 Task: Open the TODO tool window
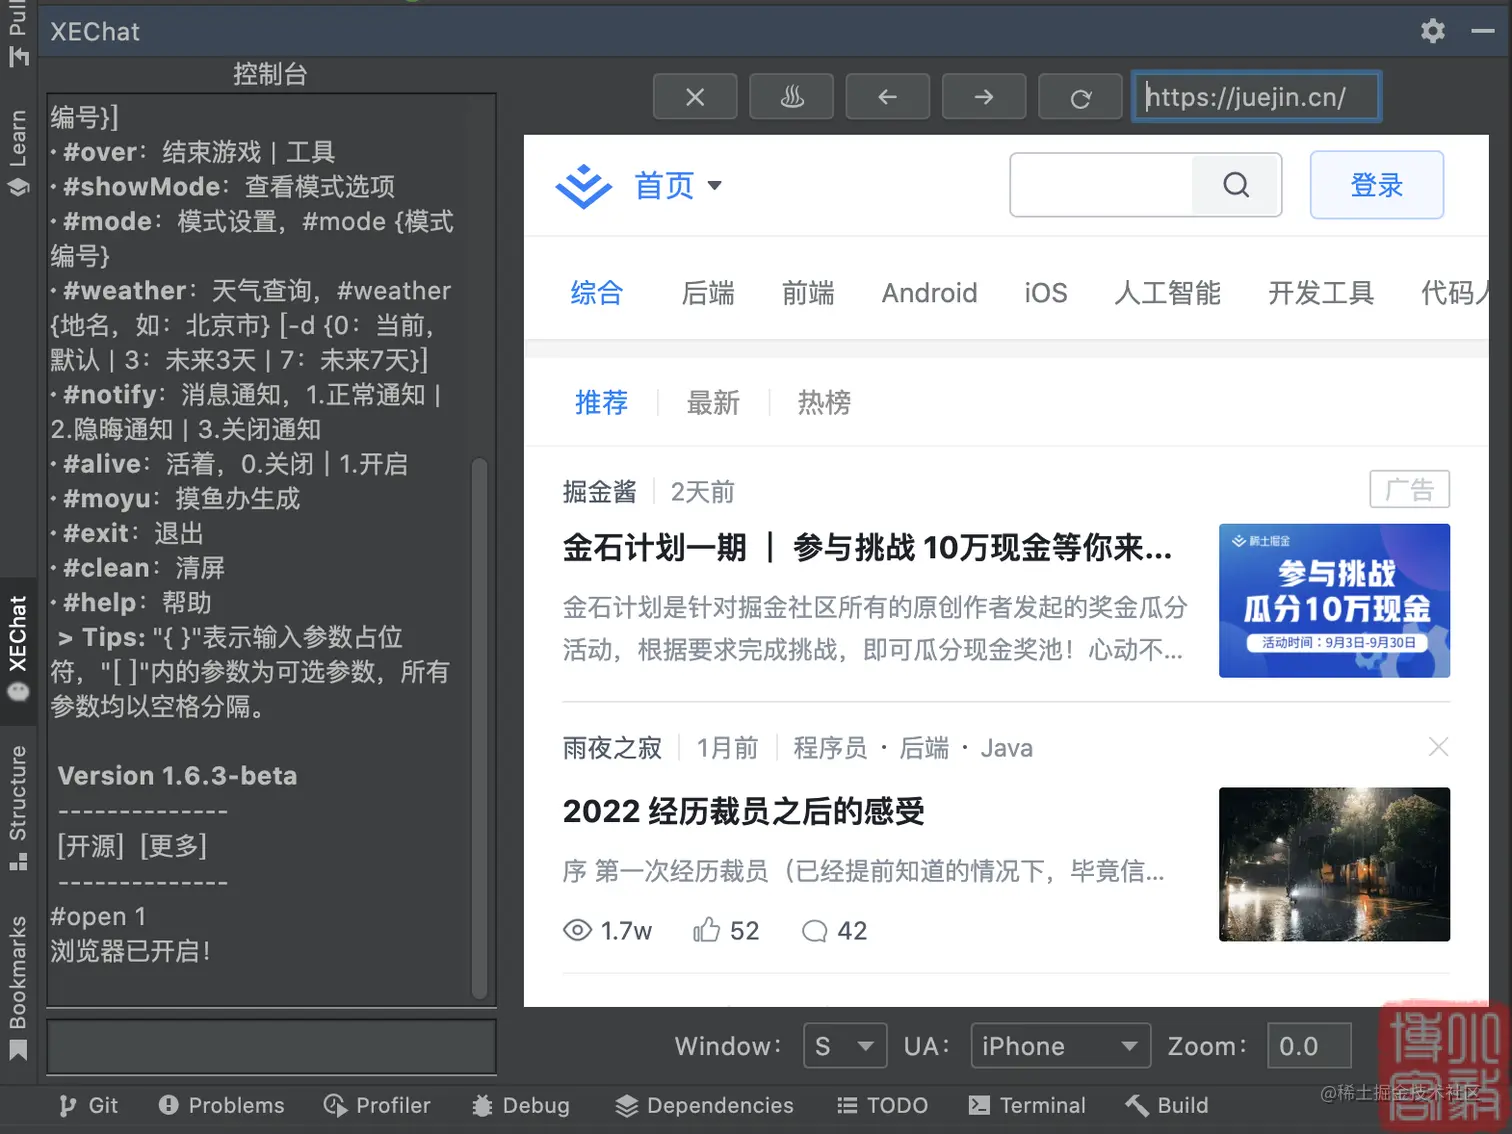point(882,1105)
